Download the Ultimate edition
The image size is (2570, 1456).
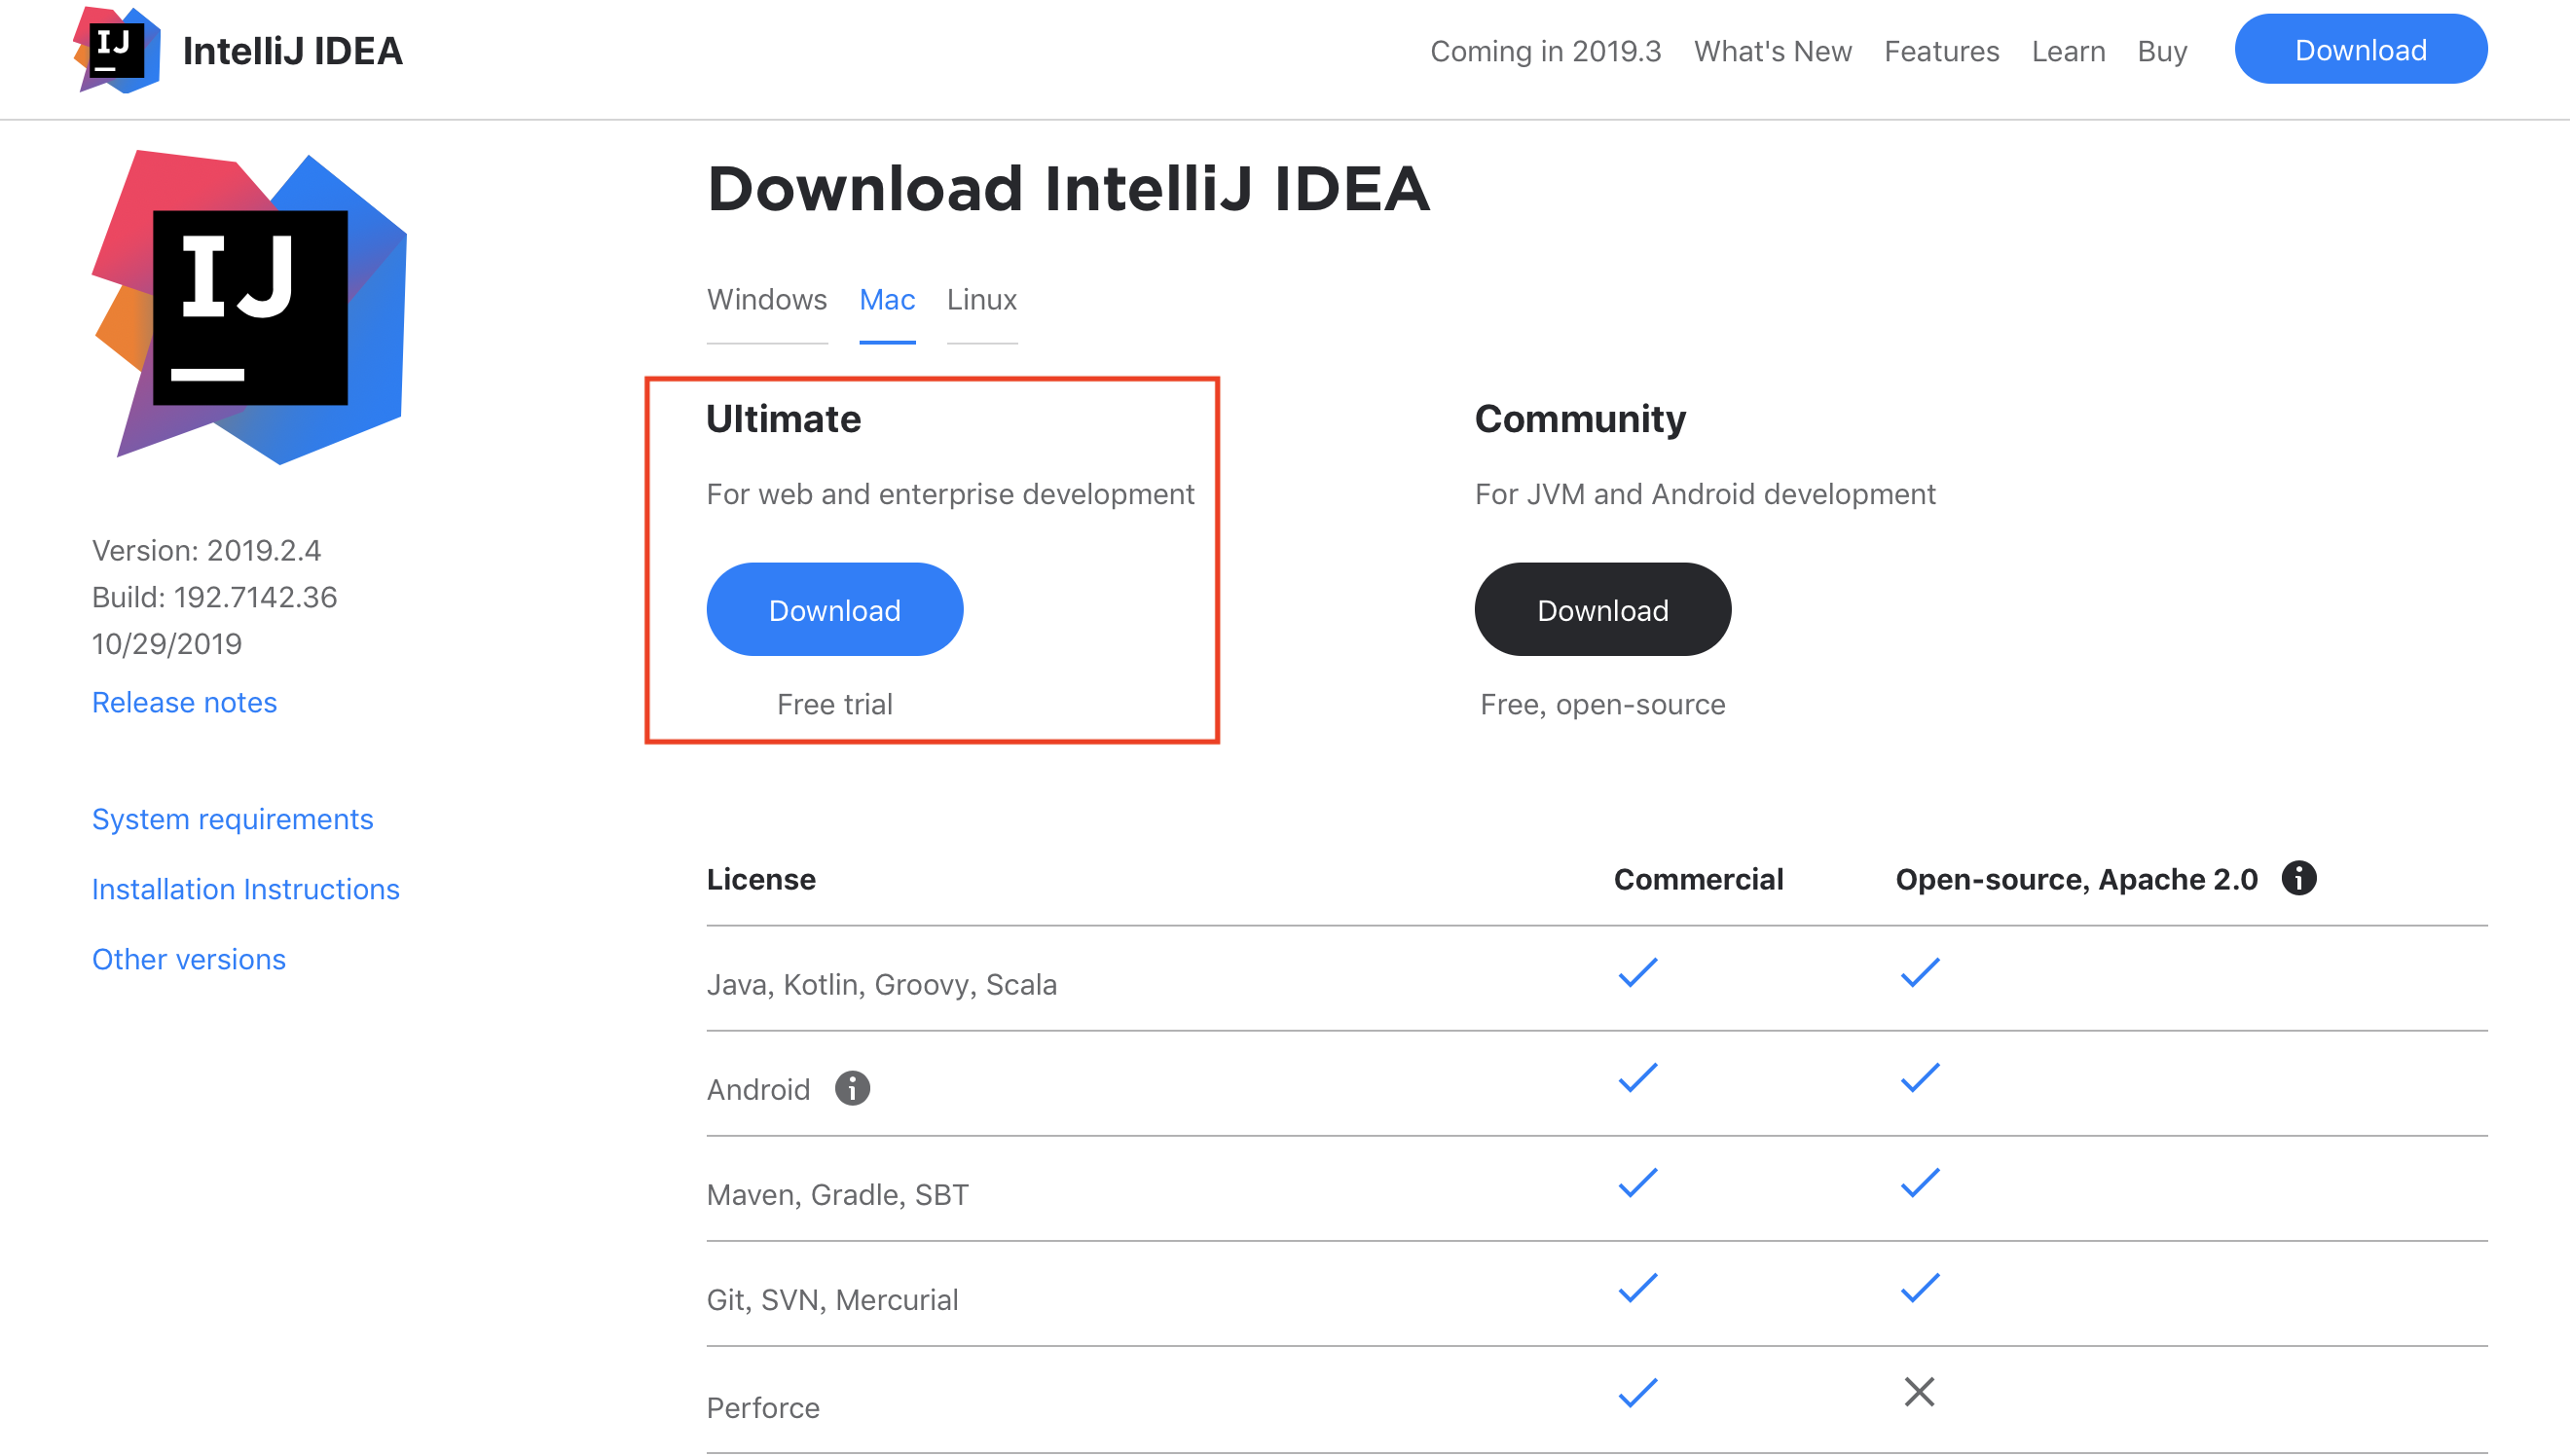(x=834, y=610)
